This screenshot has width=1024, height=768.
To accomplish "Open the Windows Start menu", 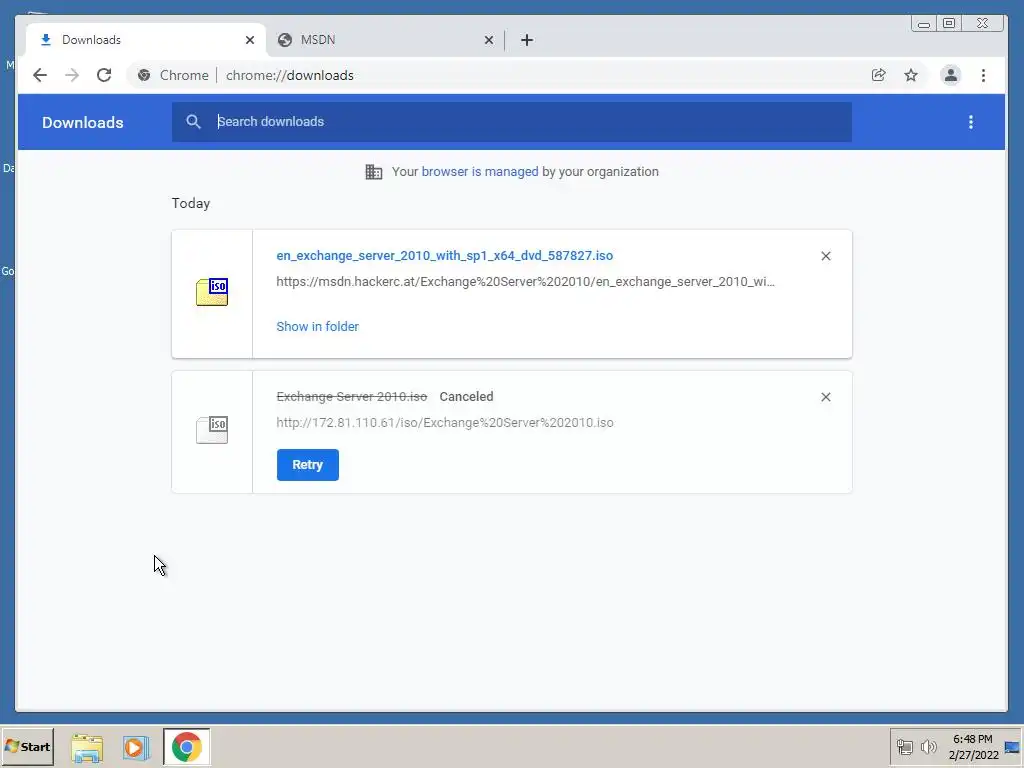I will (27, 746).
